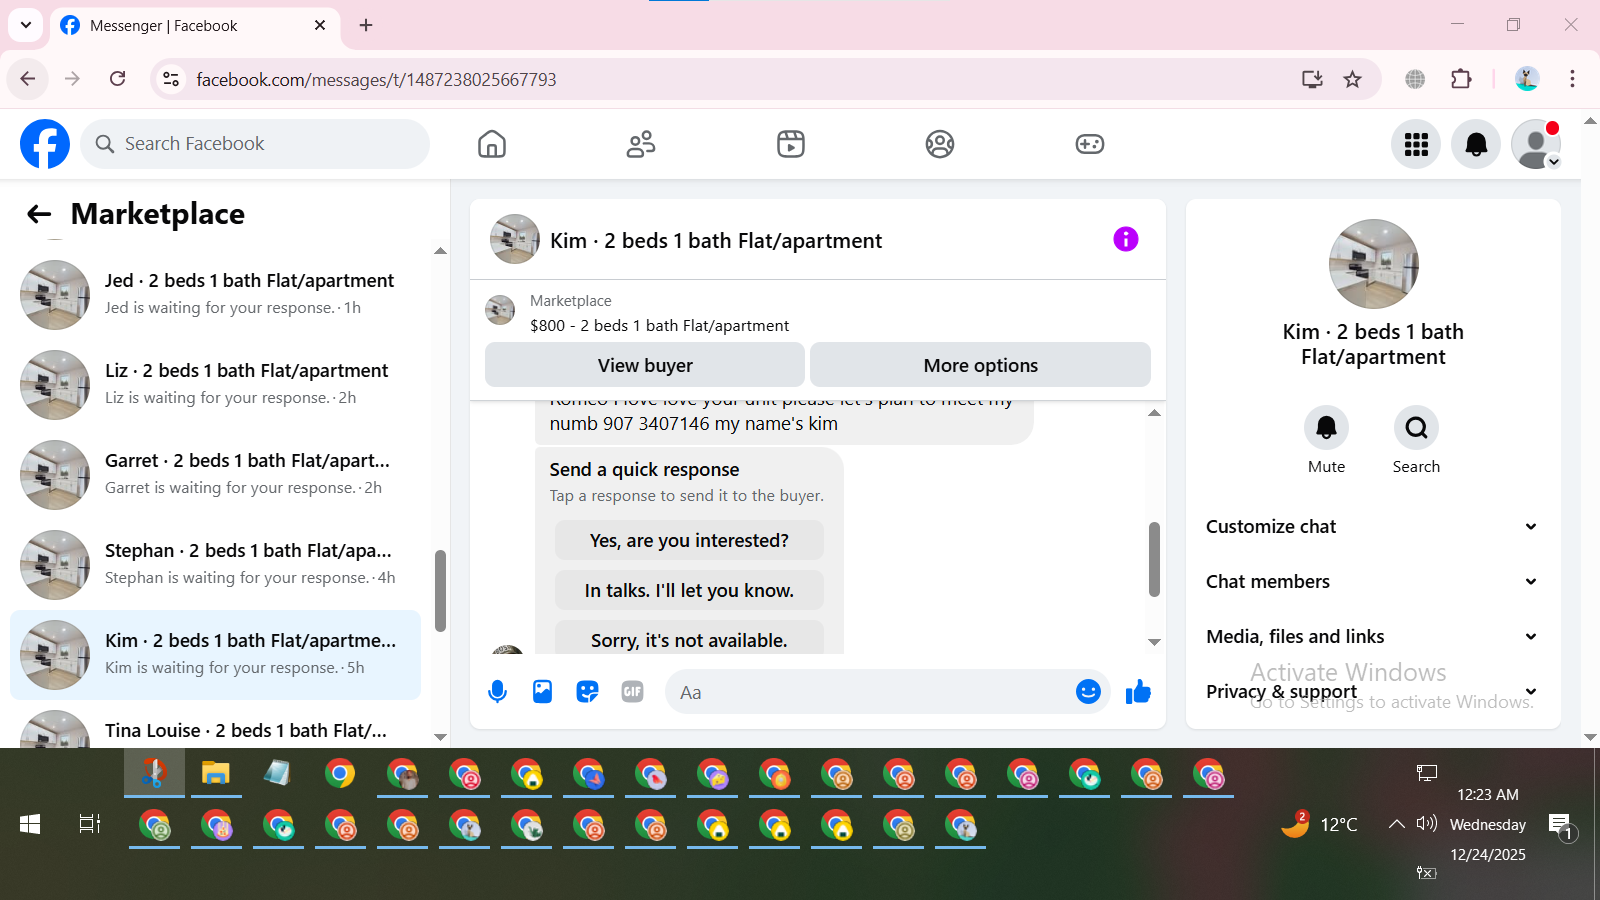Close the Messenger | Facebook tab

tap(320, 25)
